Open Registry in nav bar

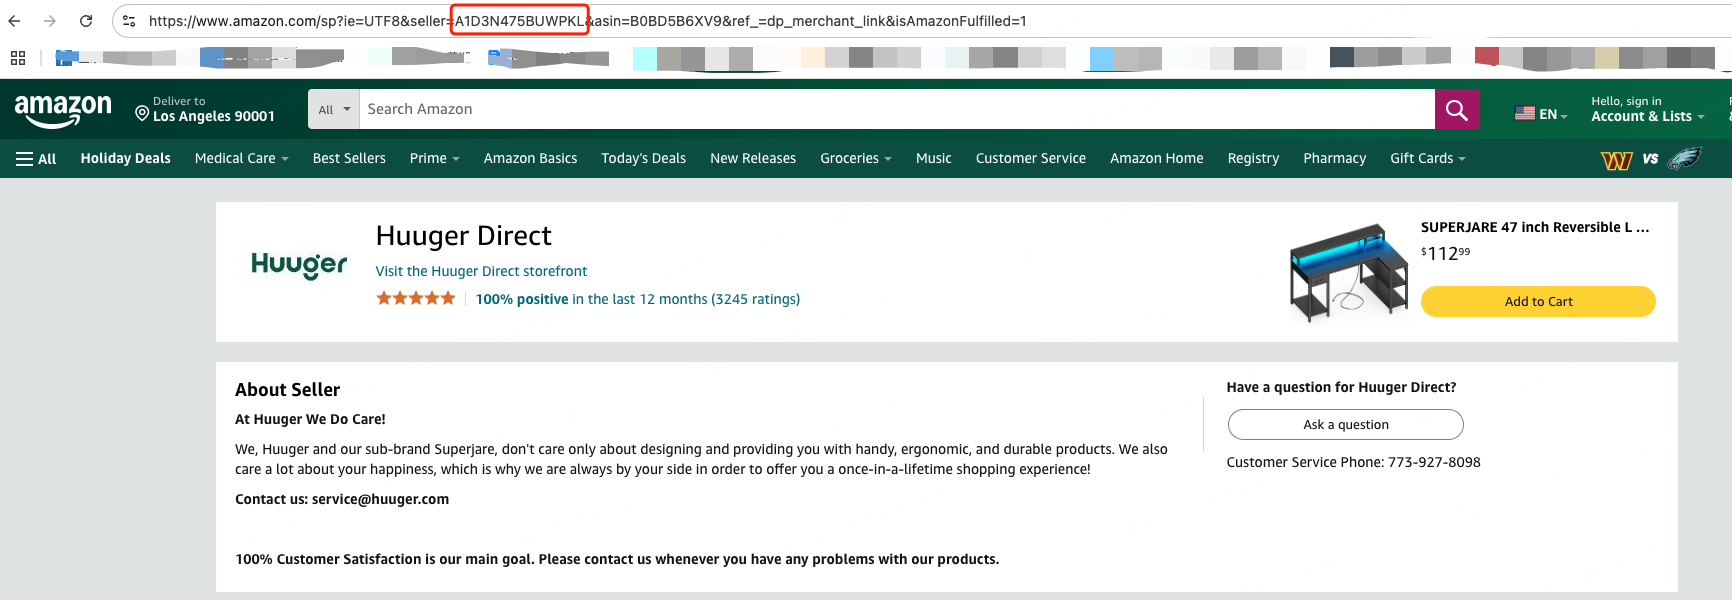[1253, 158]
